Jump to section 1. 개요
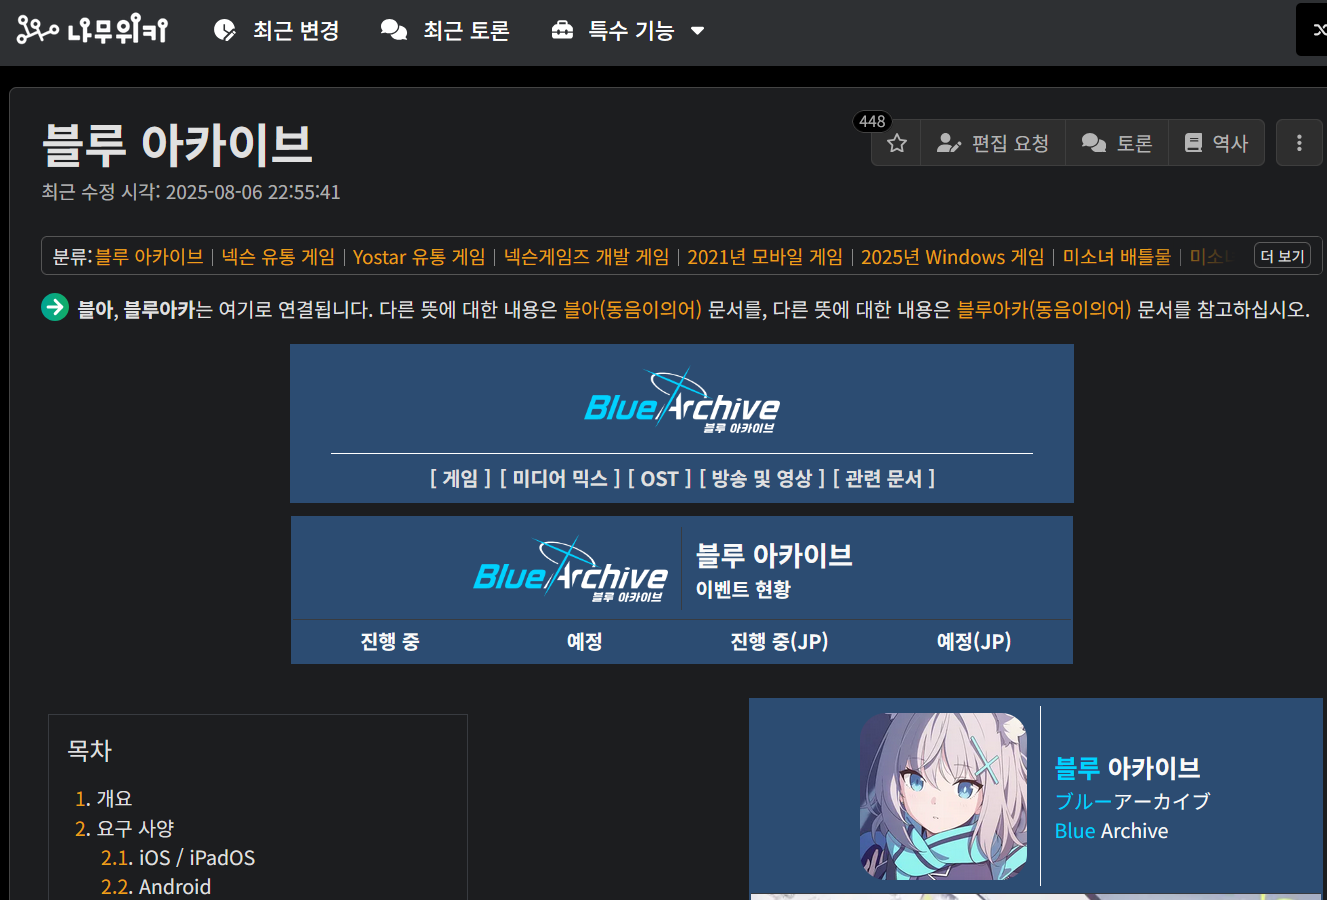Image resolution: width=1327 pixels, height=900 pixels. pyautogui.click(x=104, y=798)
